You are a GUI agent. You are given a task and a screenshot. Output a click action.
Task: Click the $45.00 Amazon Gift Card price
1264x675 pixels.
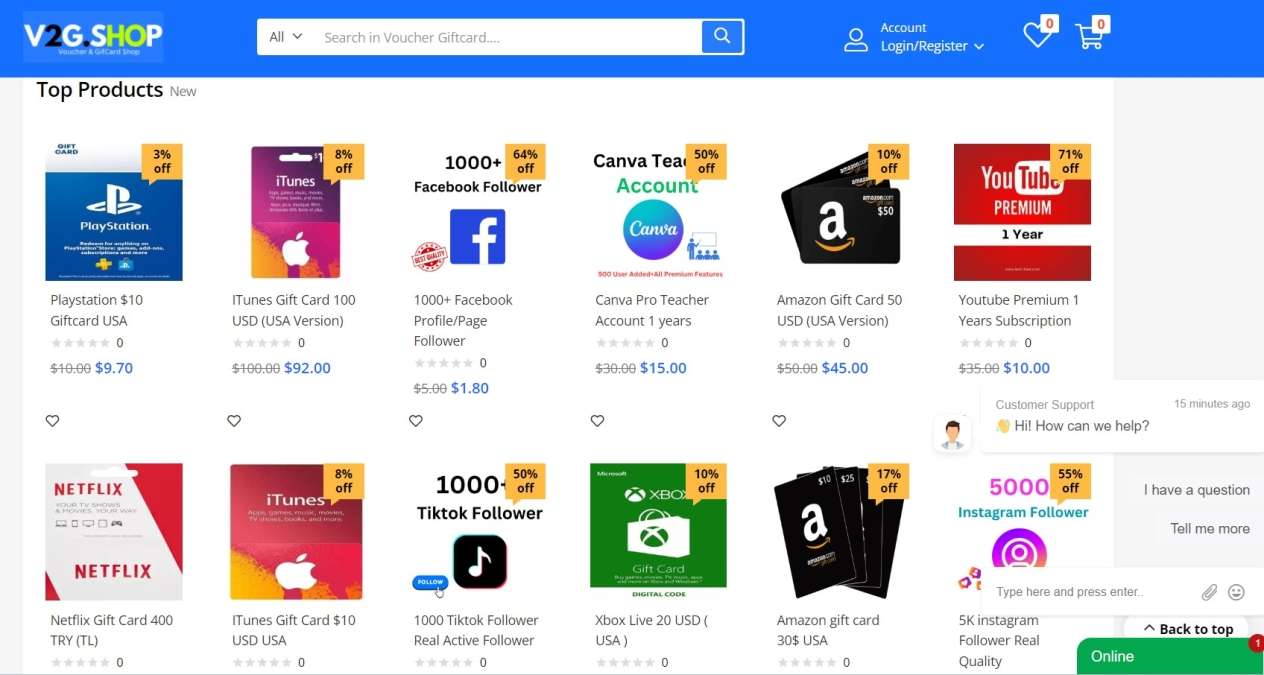coord(845,368)
